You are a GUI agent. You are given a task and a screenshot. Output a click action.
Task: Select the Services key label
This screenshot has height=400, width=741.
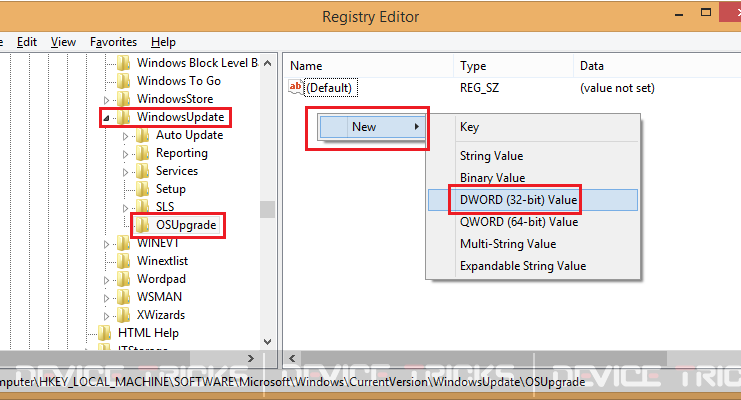(x=177, y=171)
